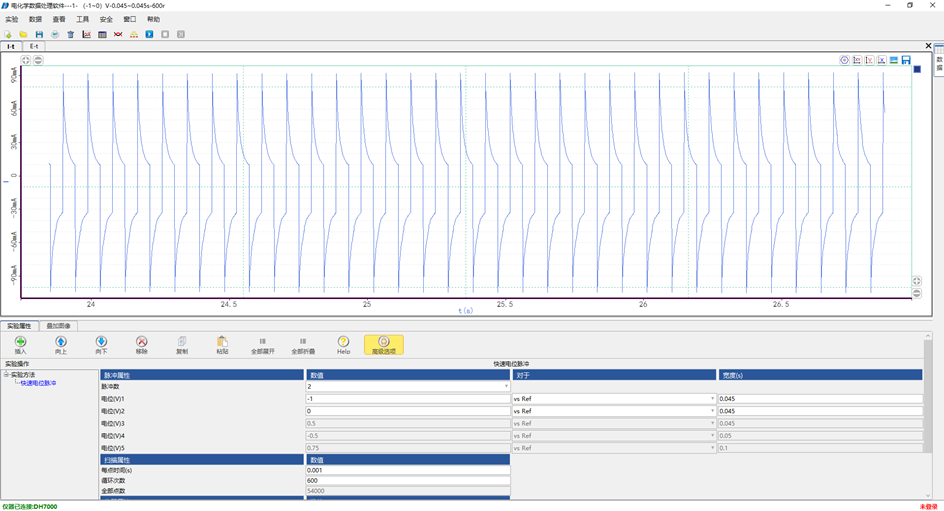Click the grayed-out skip toolbar icon
The image size is (944, 511).
181,34
